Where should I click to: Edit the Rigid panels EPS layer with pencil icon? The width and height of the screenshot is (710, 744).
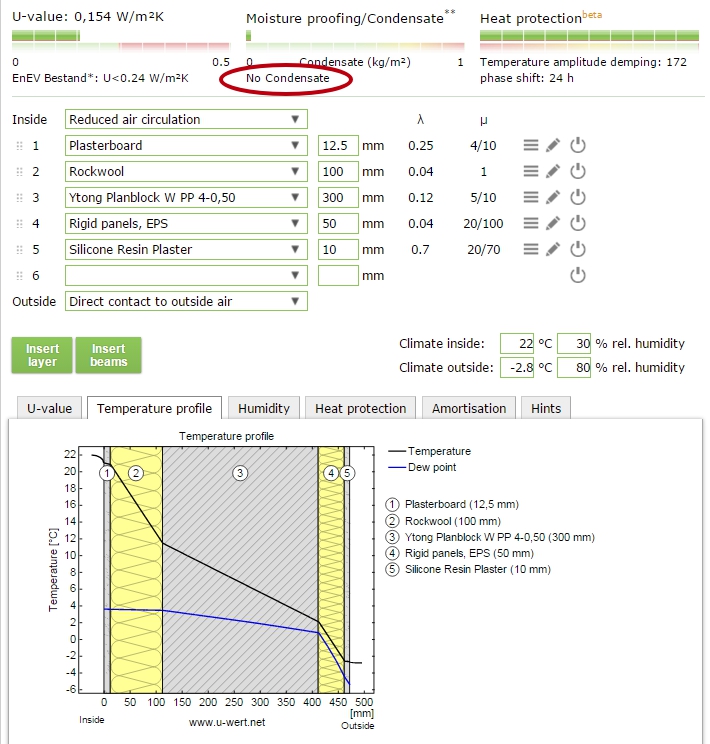[553, 223]
